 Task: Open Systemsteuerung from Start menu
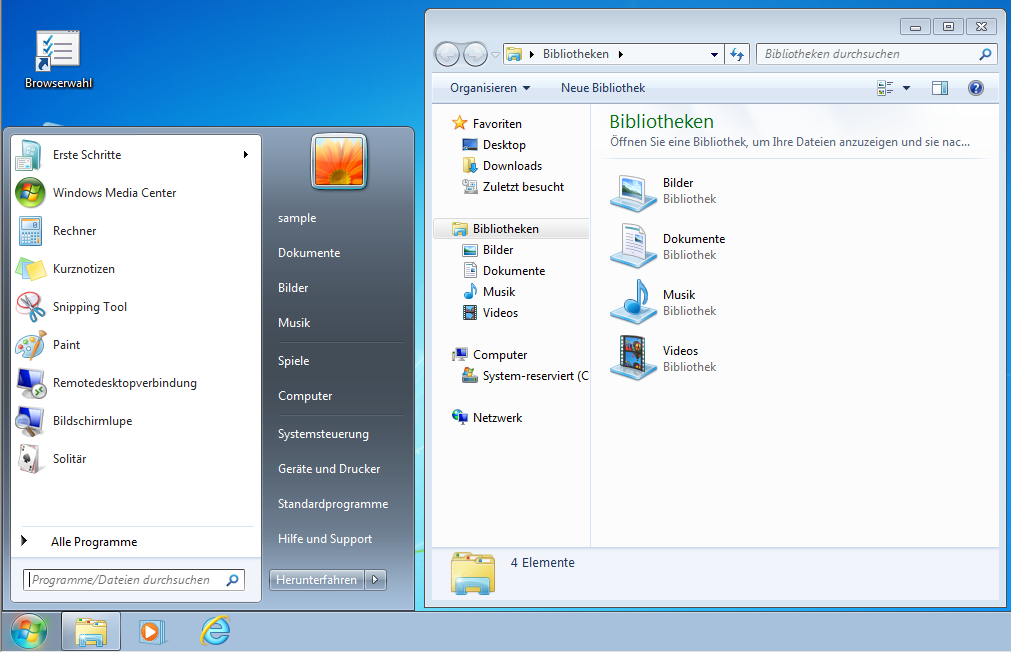coord(323,434)
